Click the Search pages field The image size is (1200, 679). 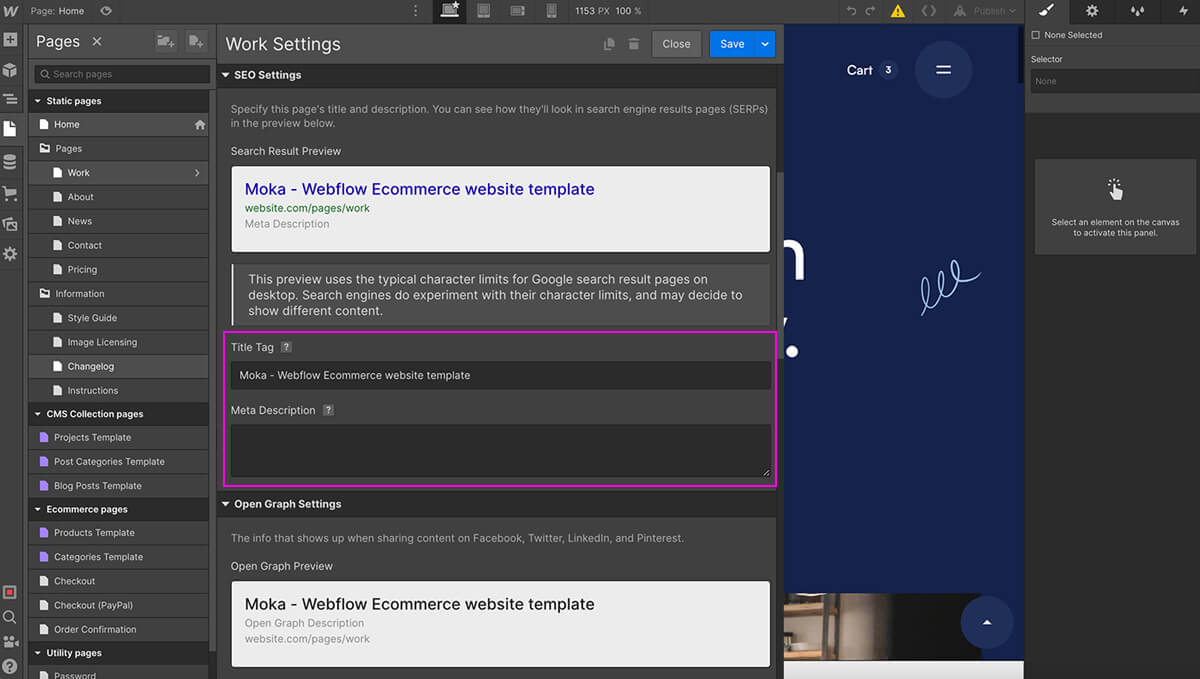coord(120,74)
